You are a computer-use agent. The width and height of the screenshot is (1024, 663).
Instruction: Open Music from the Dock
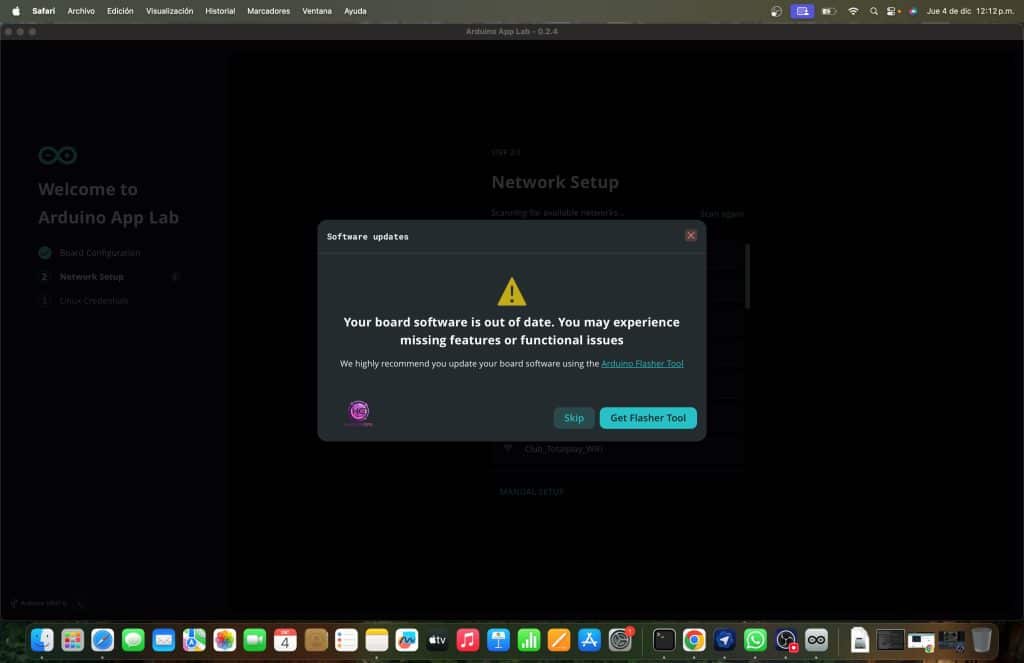[468, 640]
